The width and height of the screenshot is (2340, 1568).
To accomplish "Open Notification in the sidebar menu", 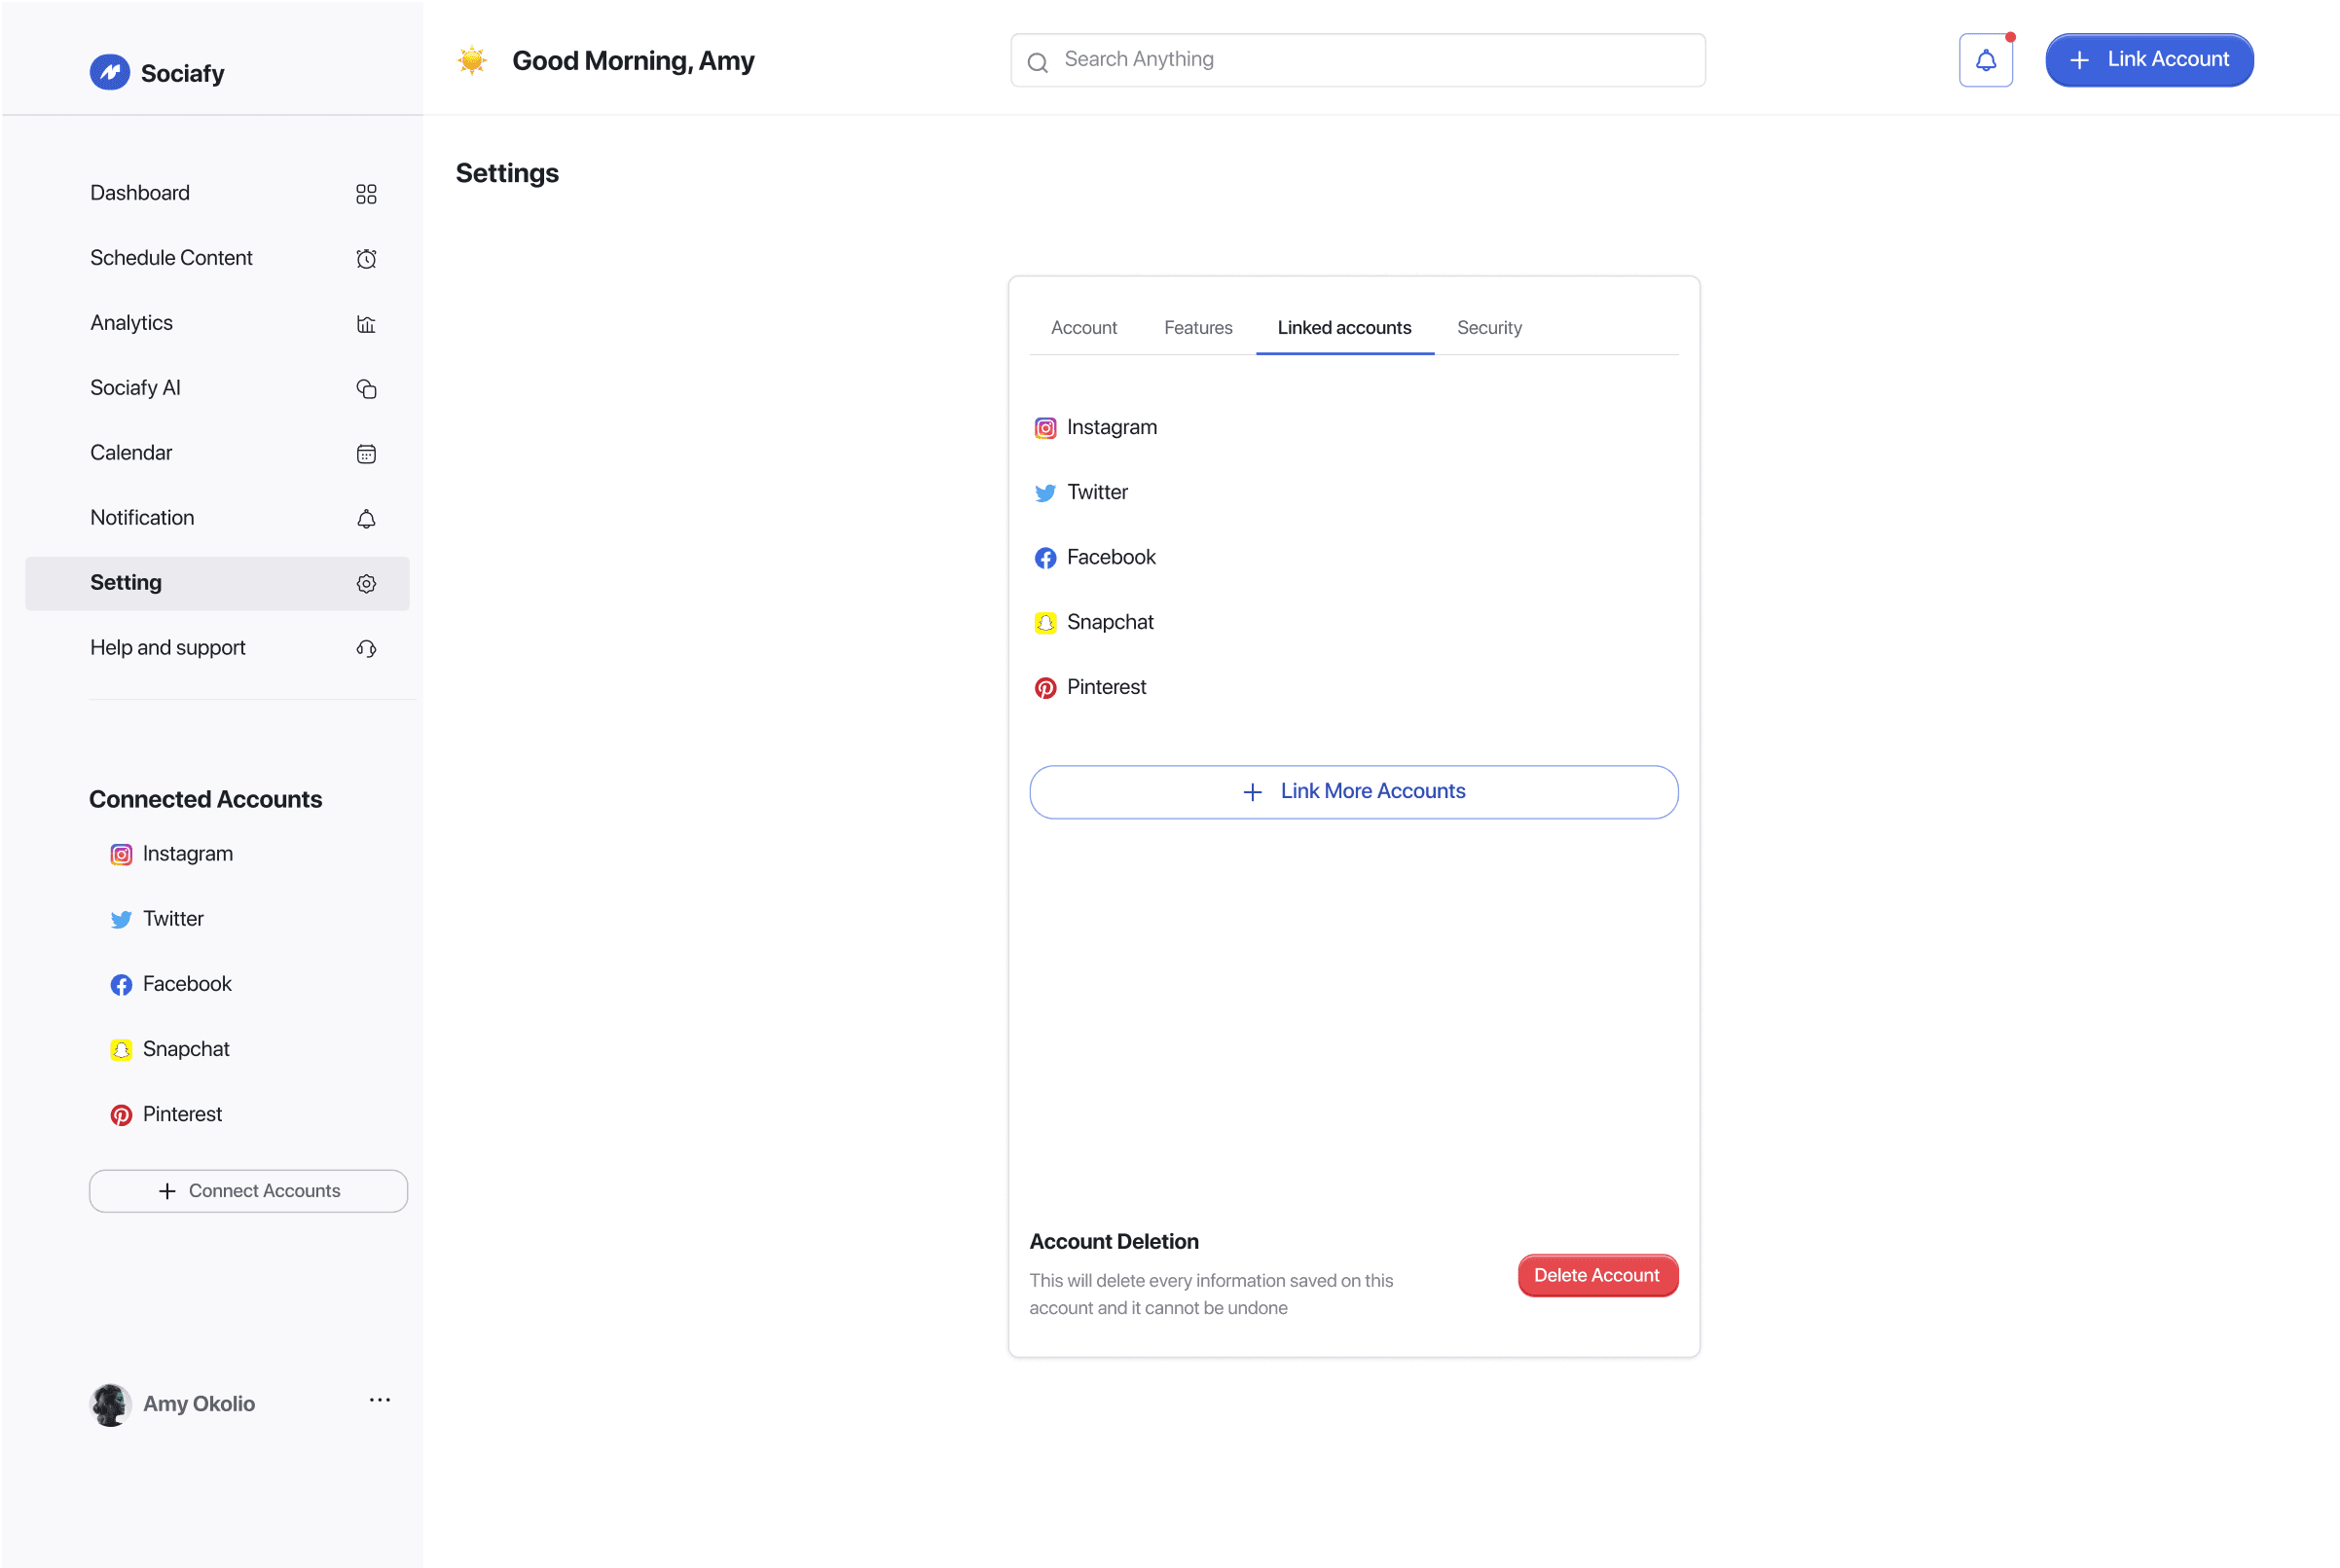I will coord(142,518).
